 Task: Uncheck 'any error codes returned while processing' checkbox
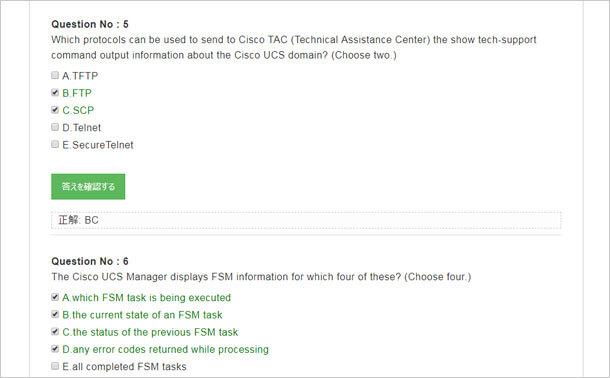55,349
